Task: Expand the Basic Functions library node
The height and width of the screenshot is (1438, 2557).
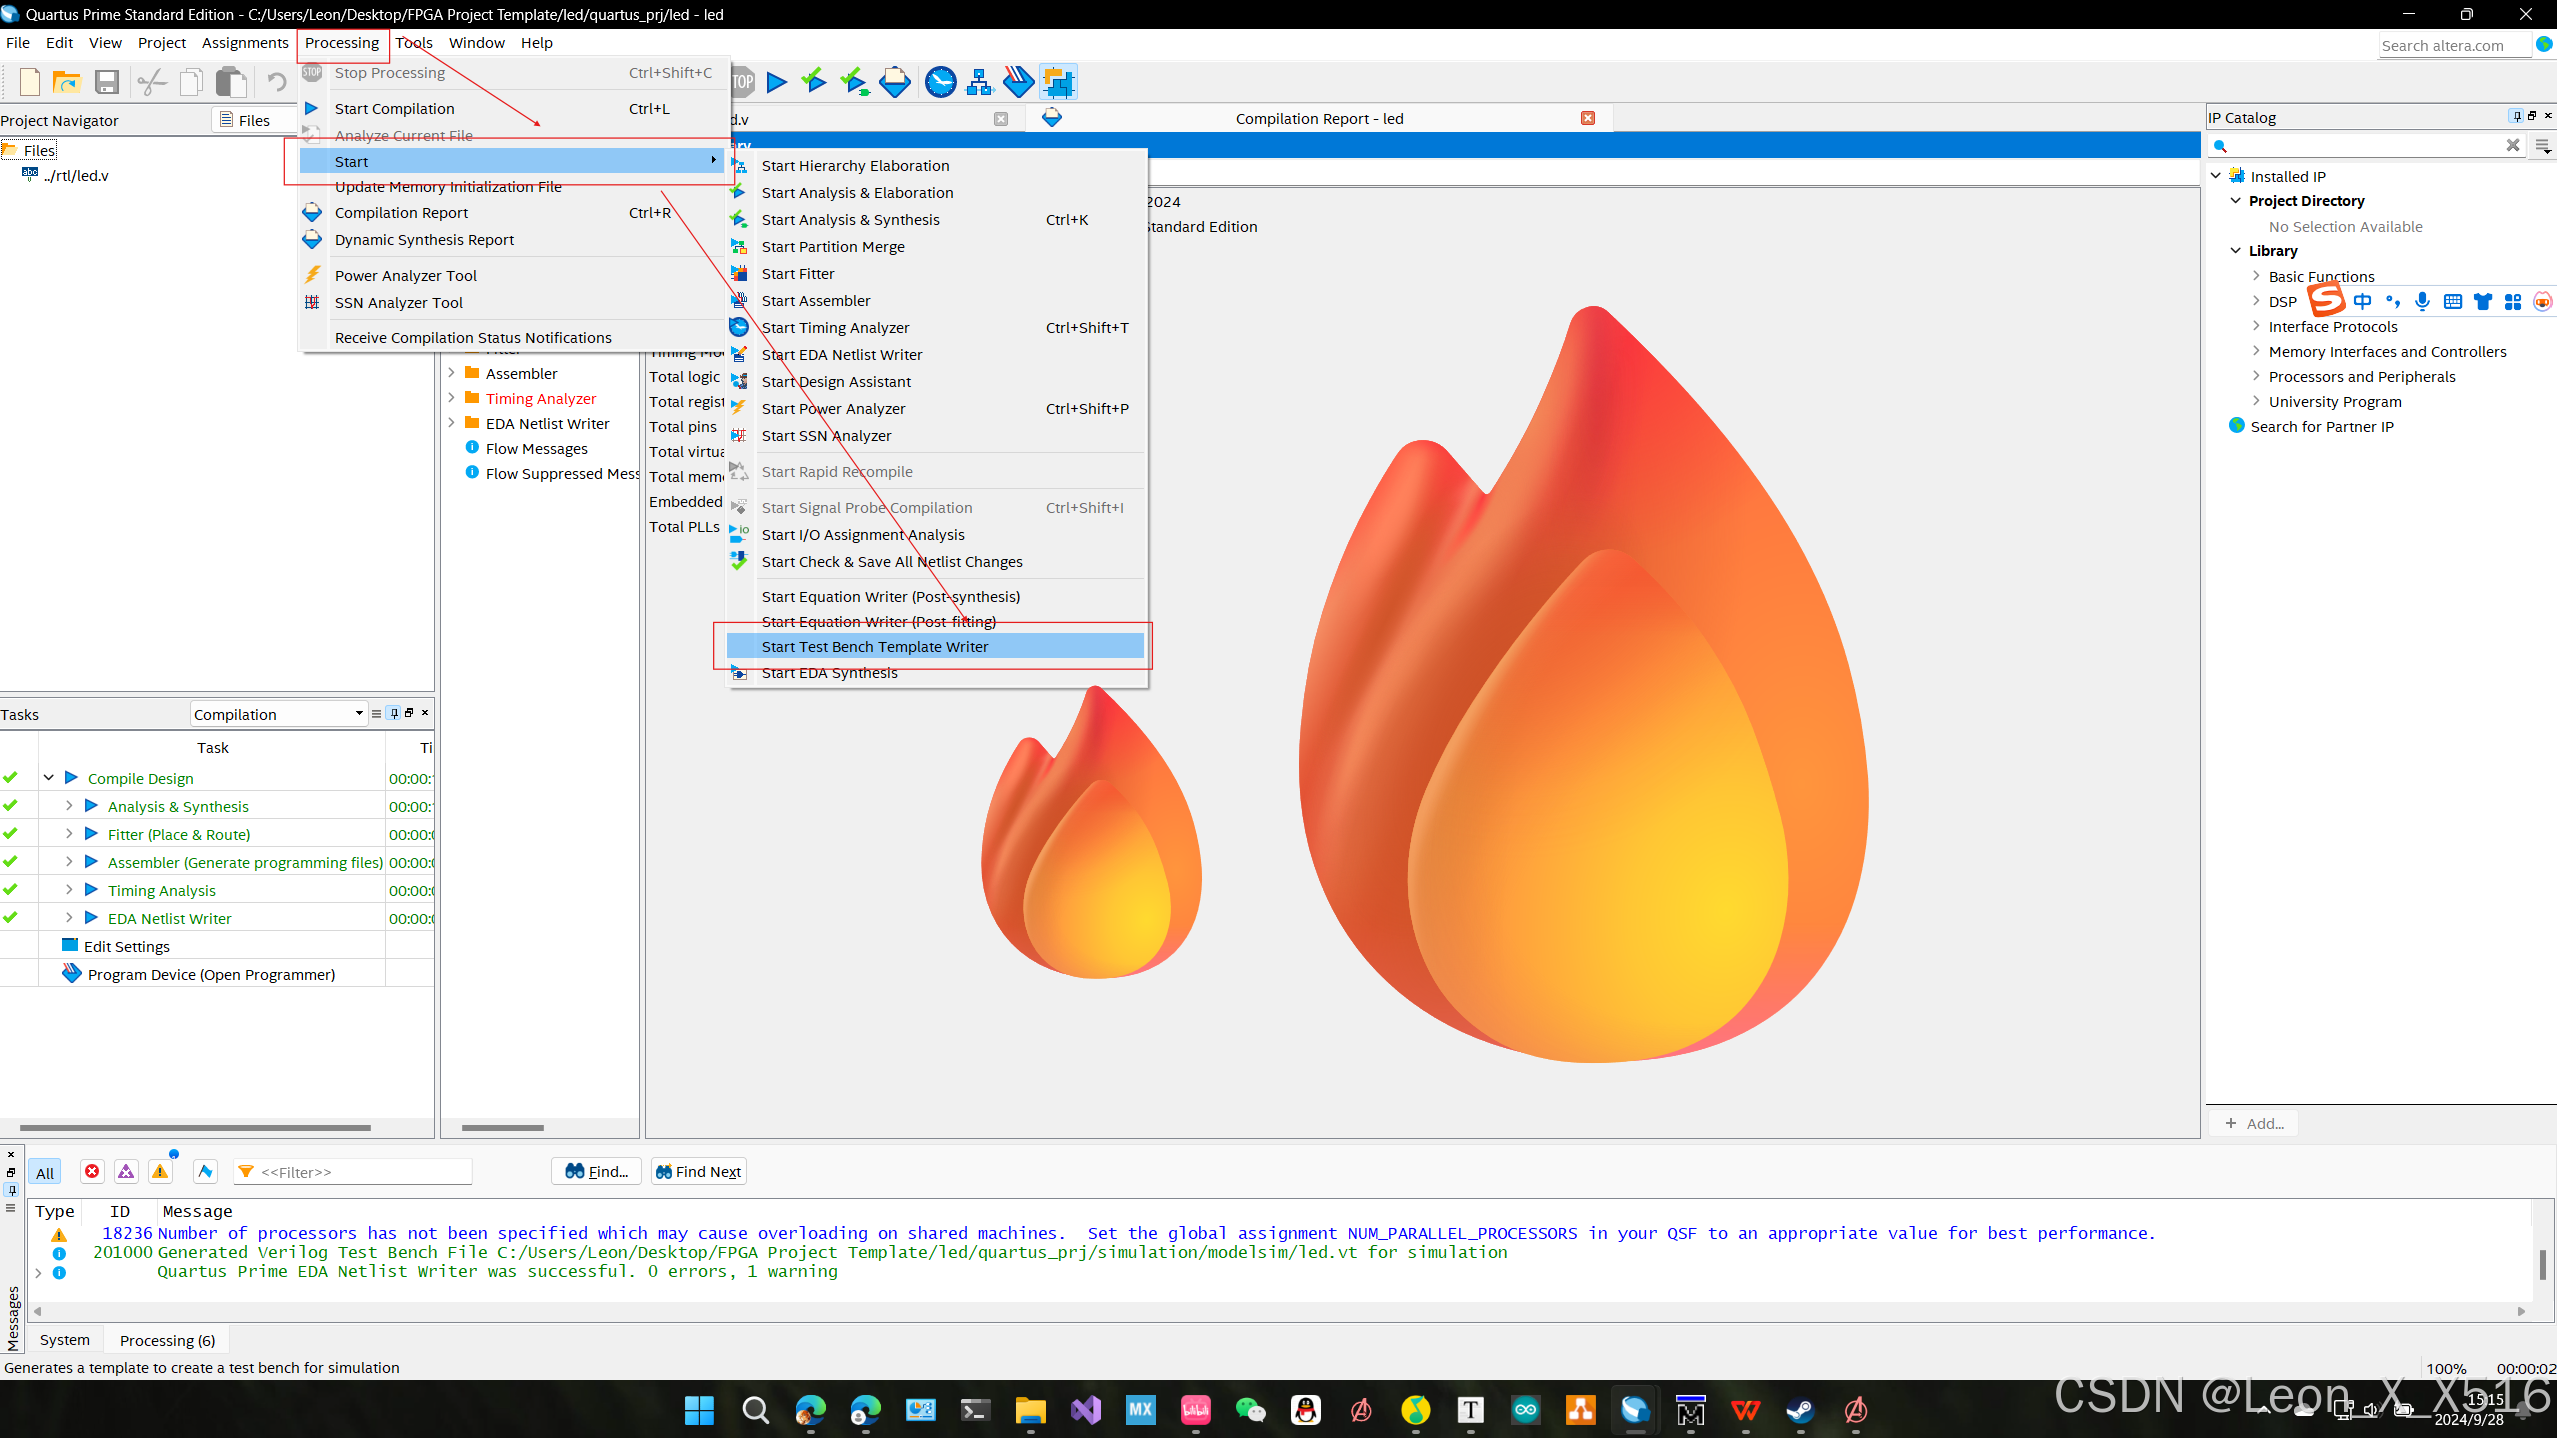Action: pos(2256,276)
